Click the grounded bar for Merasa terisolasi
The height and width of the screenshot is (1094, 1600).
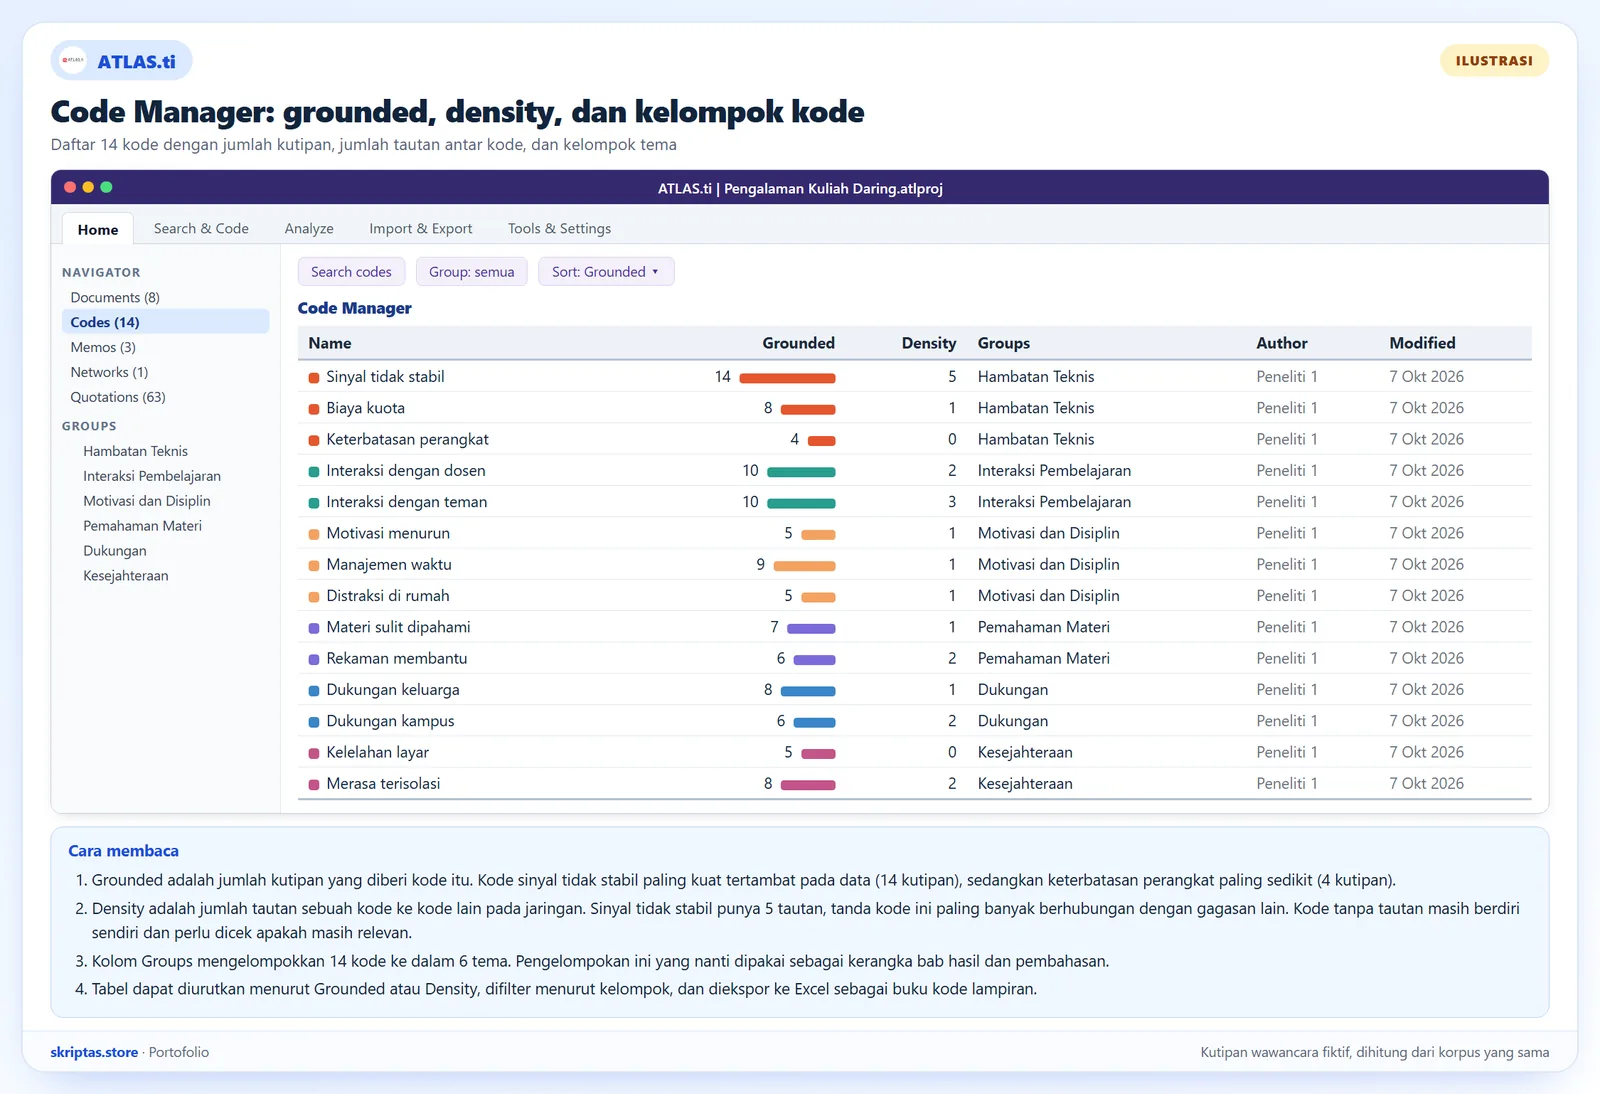[808, 785]
